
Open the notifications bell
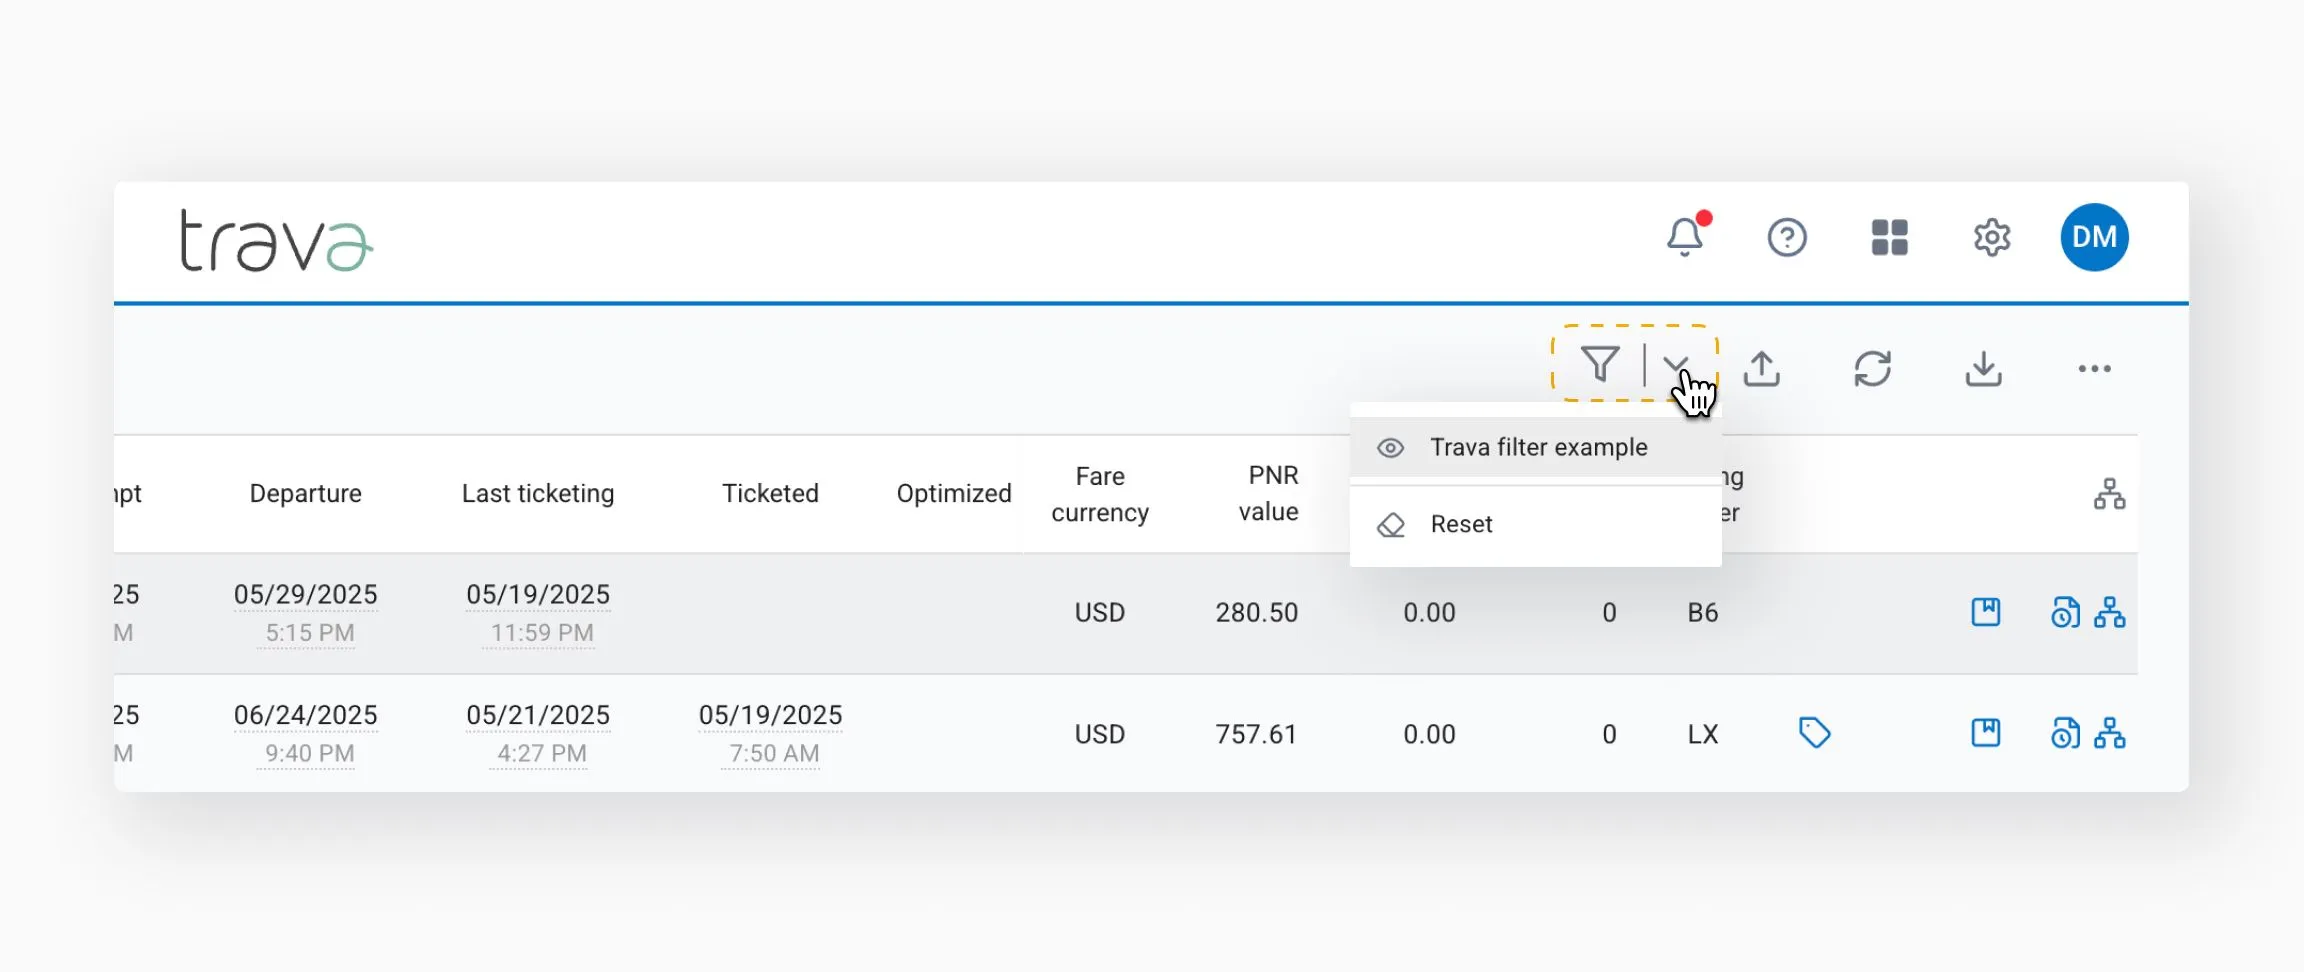pyautogui.click(x=1685, y=238)
